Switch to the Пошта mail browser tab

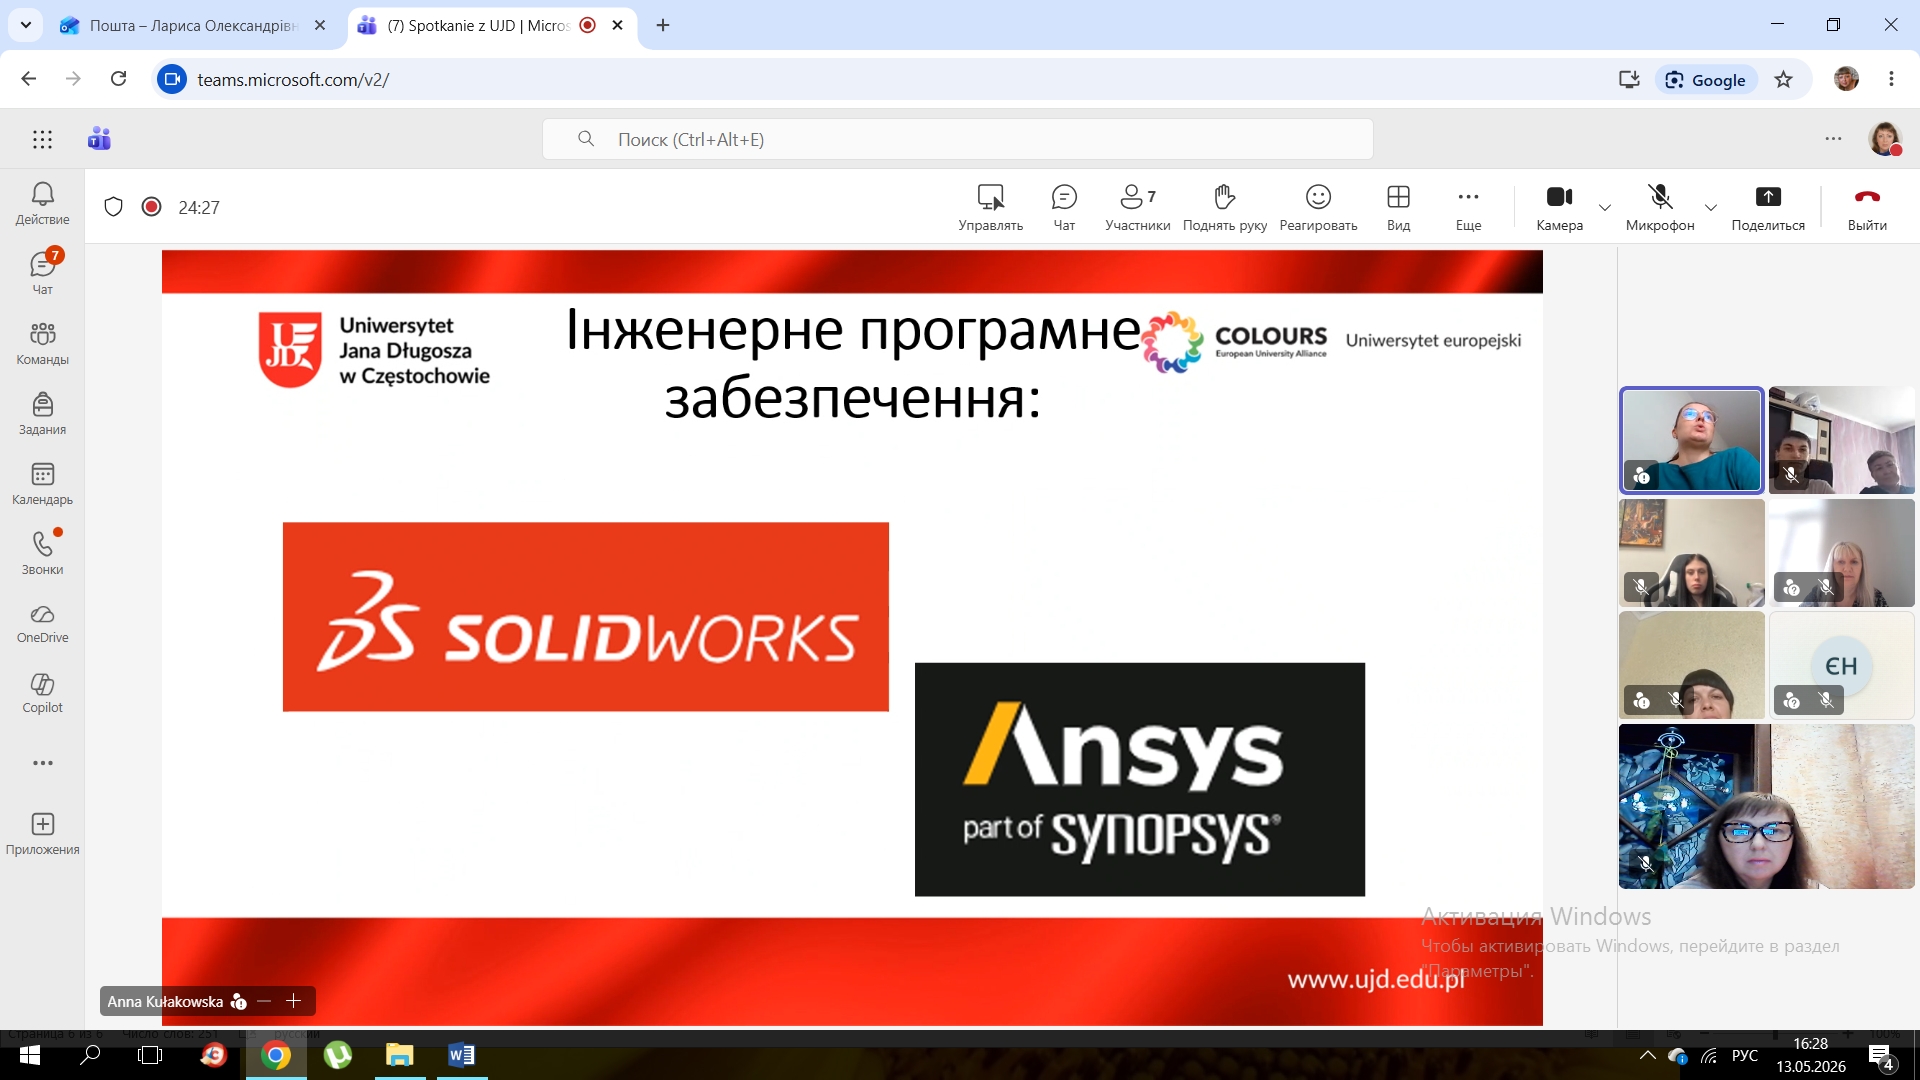click(193, 25)
